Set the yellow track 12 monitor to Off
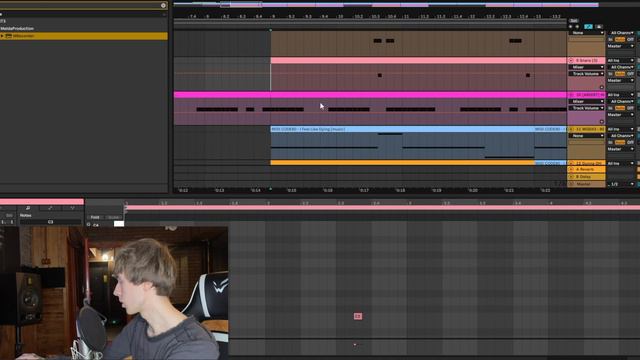 630,142
